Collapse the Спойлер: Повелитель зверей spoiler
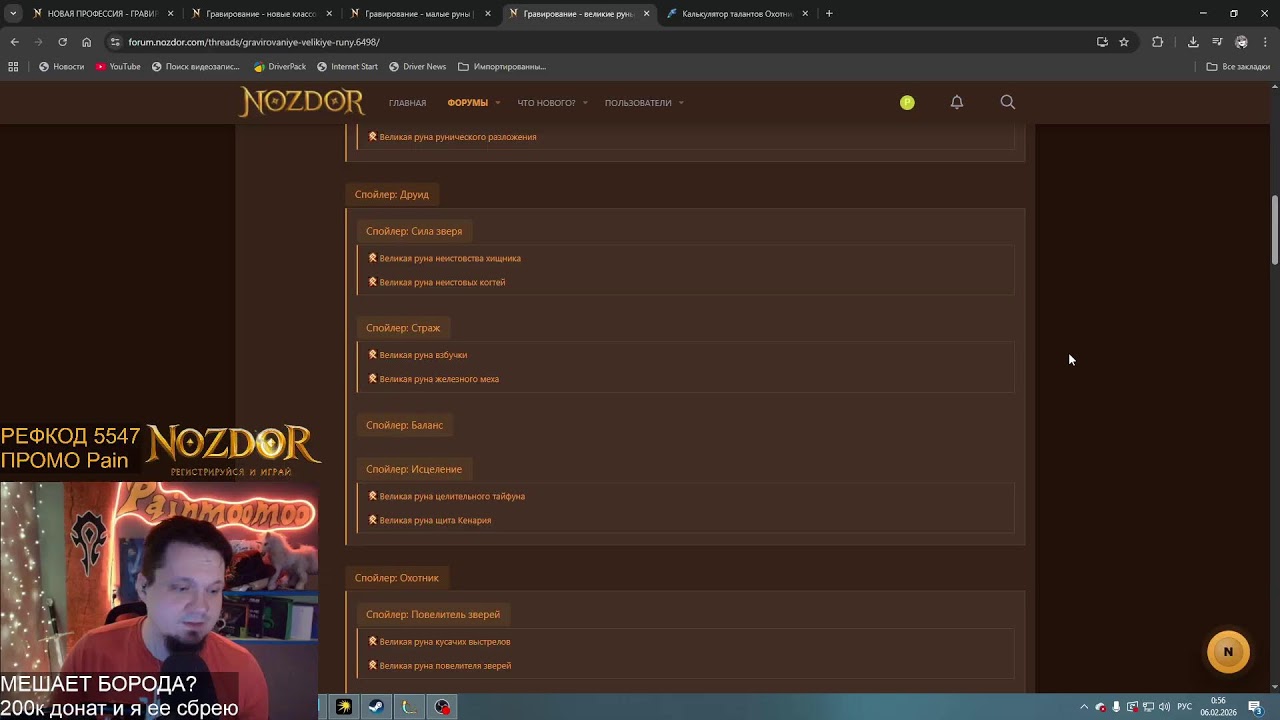The width and height of the screenshot is (1280, 720). (x=433, y=615)
